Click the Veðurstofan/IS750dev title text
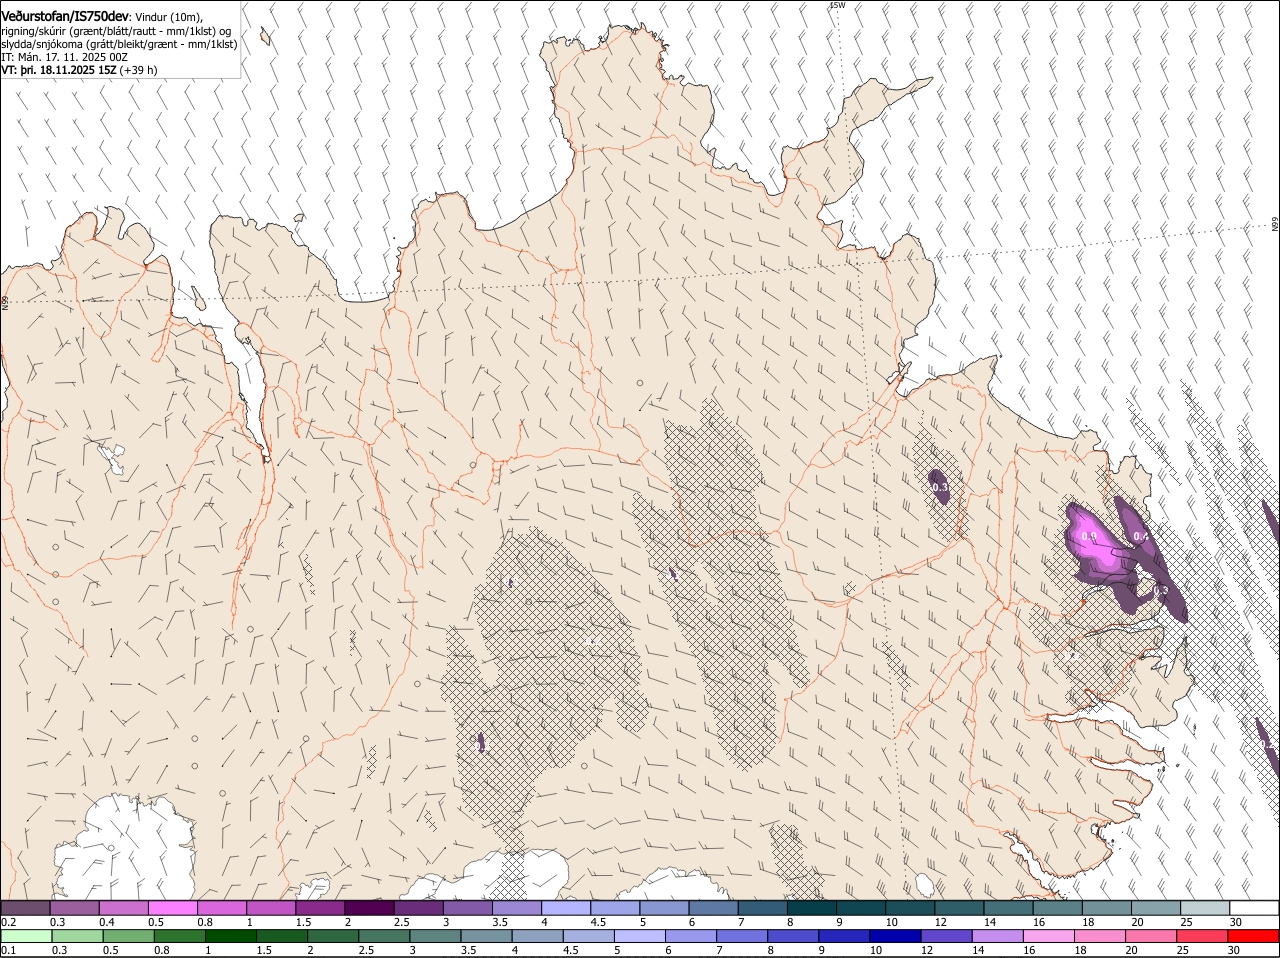The height and width of the screenshot is (958, 1280). 65,17
